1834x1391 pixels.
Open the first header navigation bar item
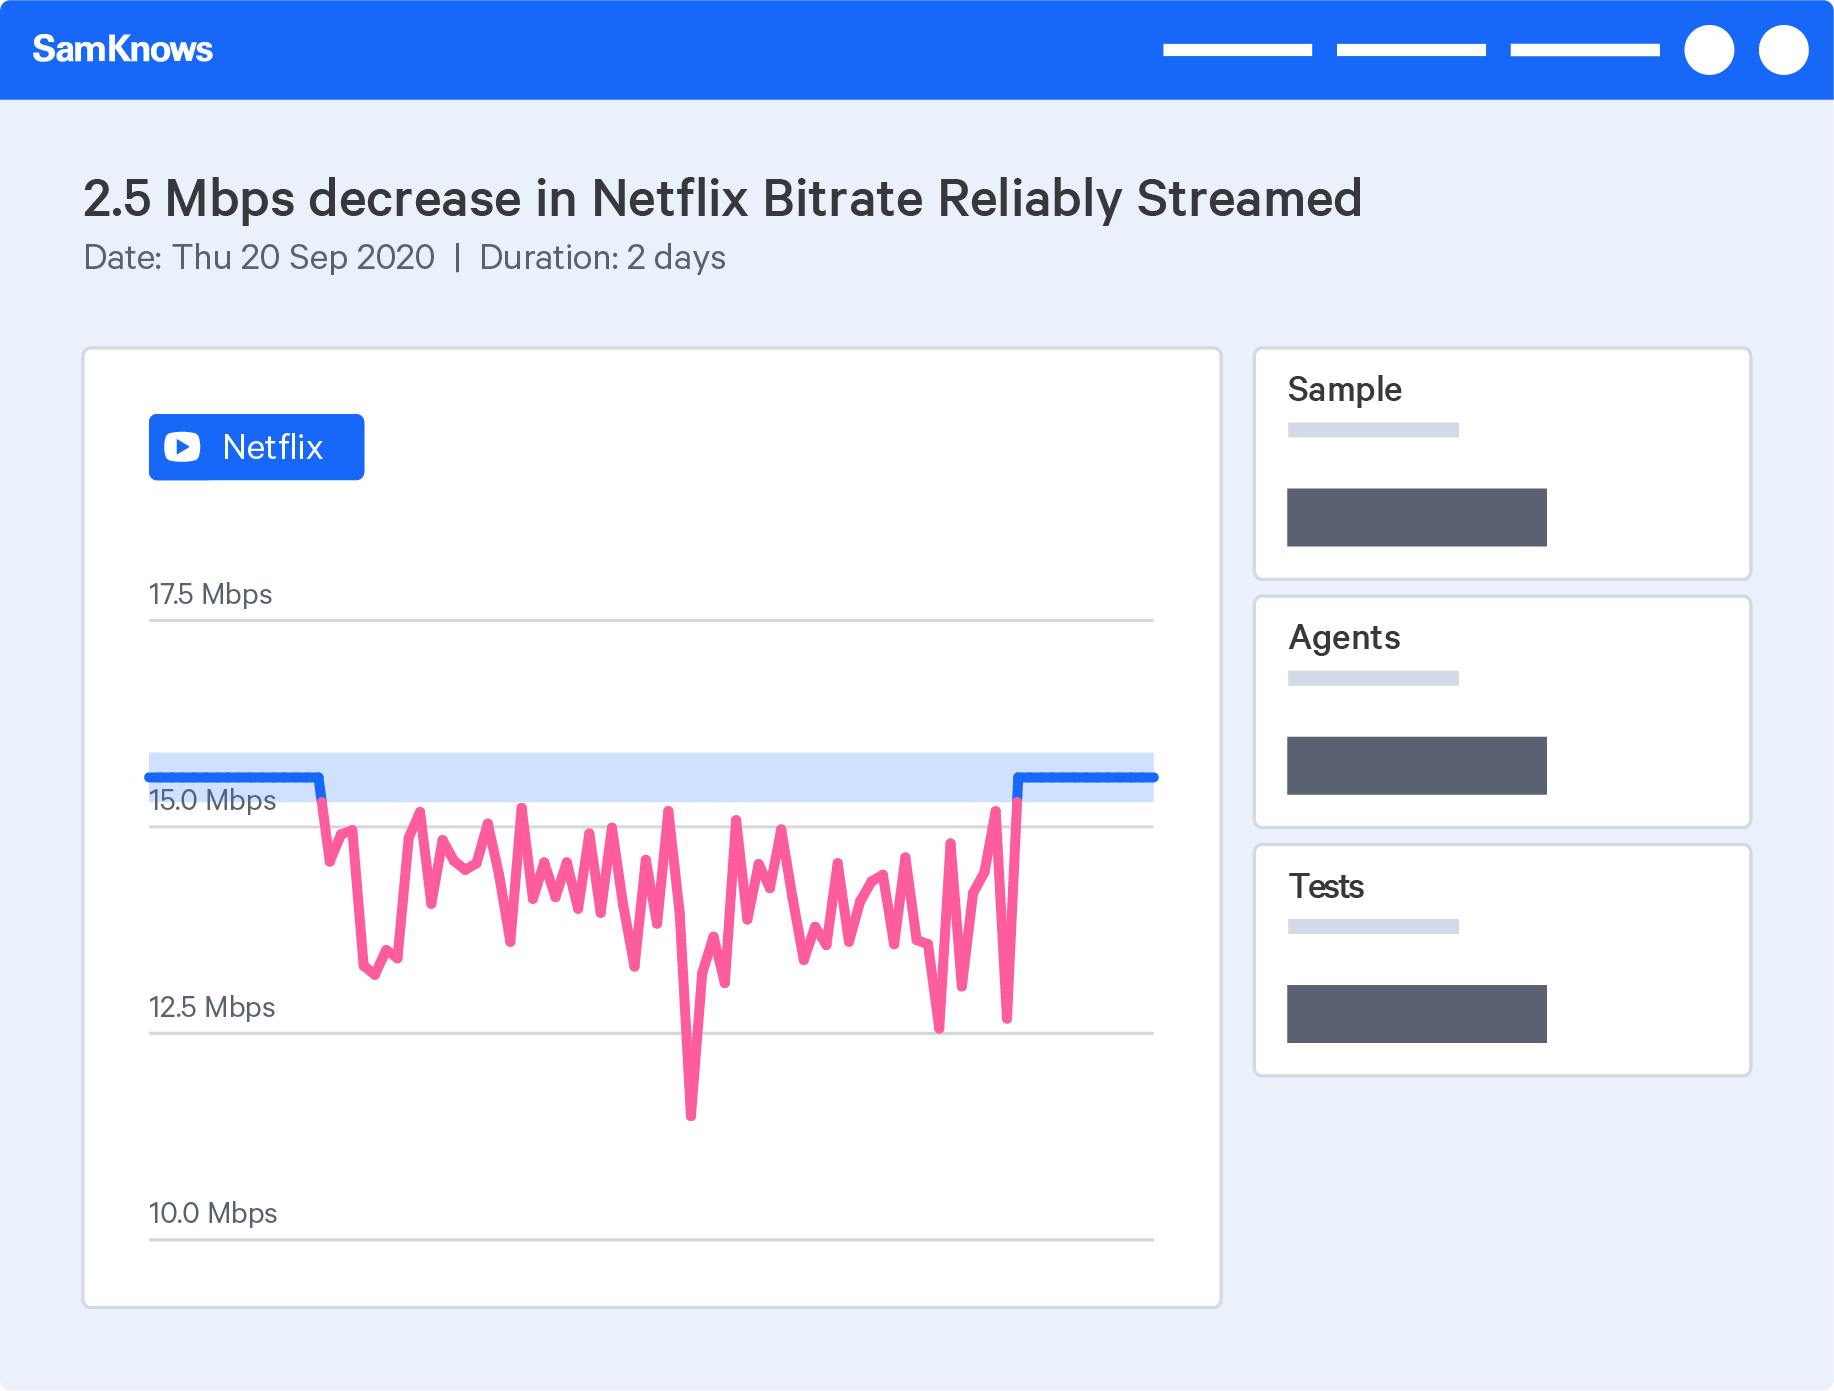(x=1237, y=50)
